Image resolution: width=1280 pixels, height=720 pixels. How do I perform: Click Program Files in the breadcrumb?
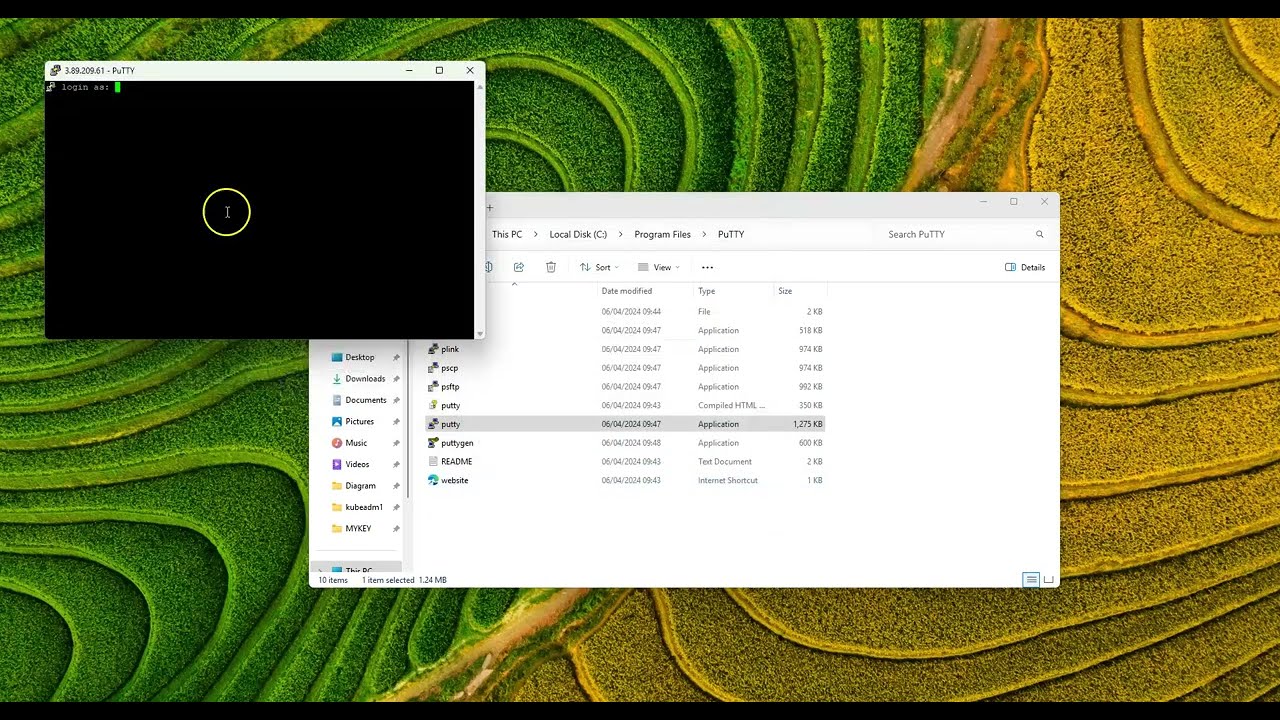(662, 234)
